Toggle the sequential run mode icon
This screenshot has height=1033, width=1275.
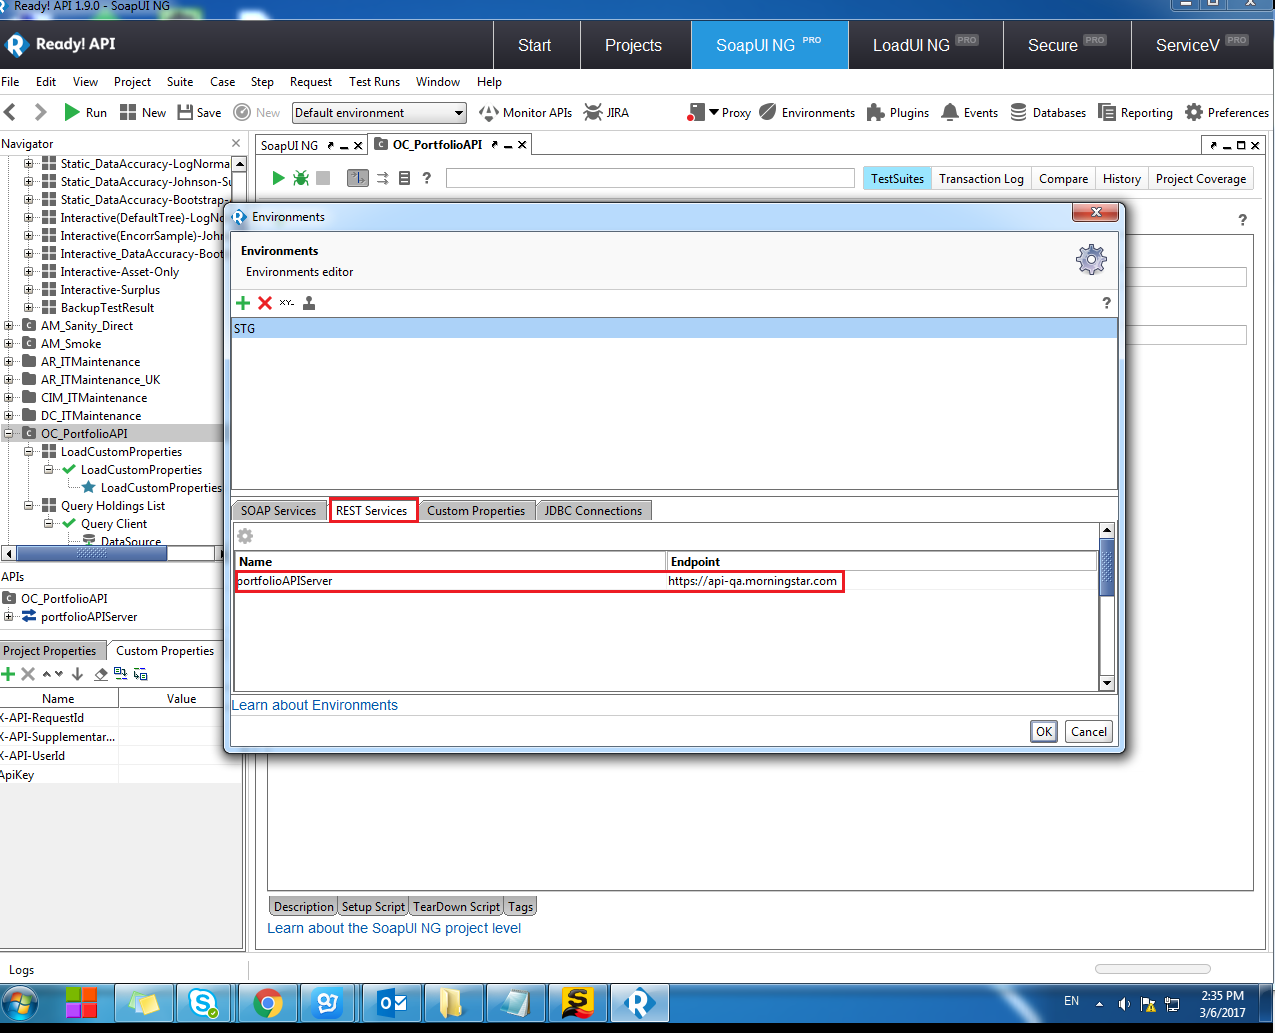pos(357,178)
